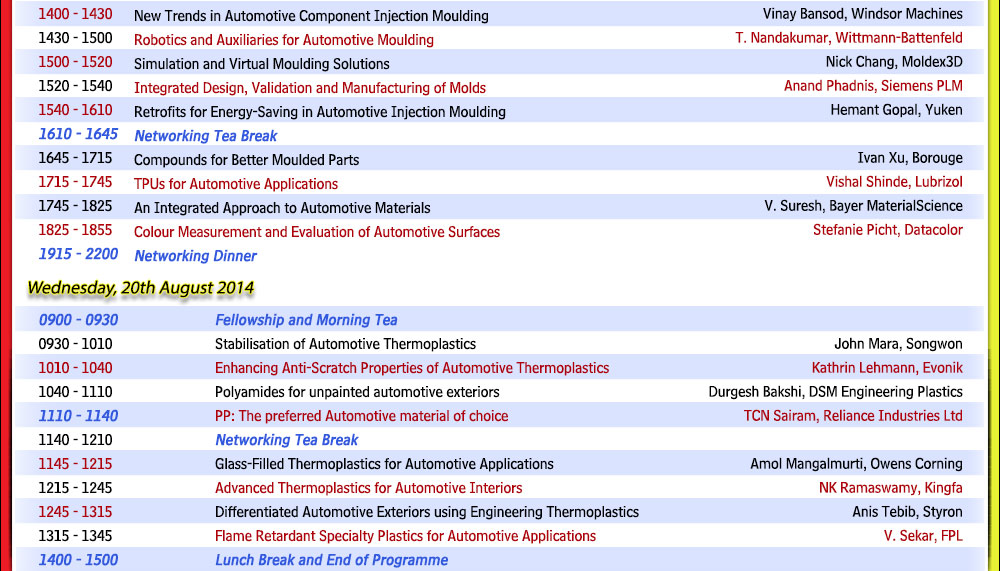Select 'Amol Mangalmurti, Owens Corning' speaker

tap(857, 464)
